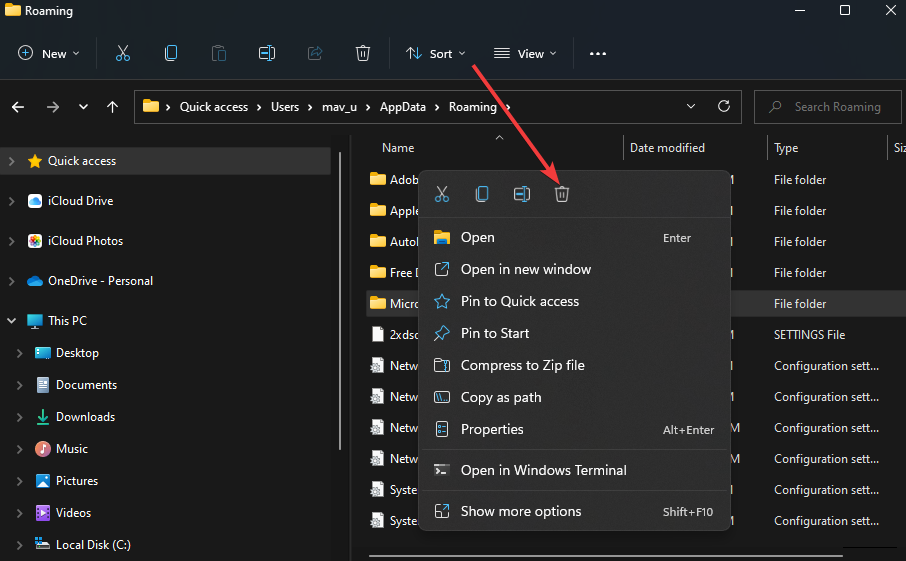Choose Open in new window

tap(574, 269)
